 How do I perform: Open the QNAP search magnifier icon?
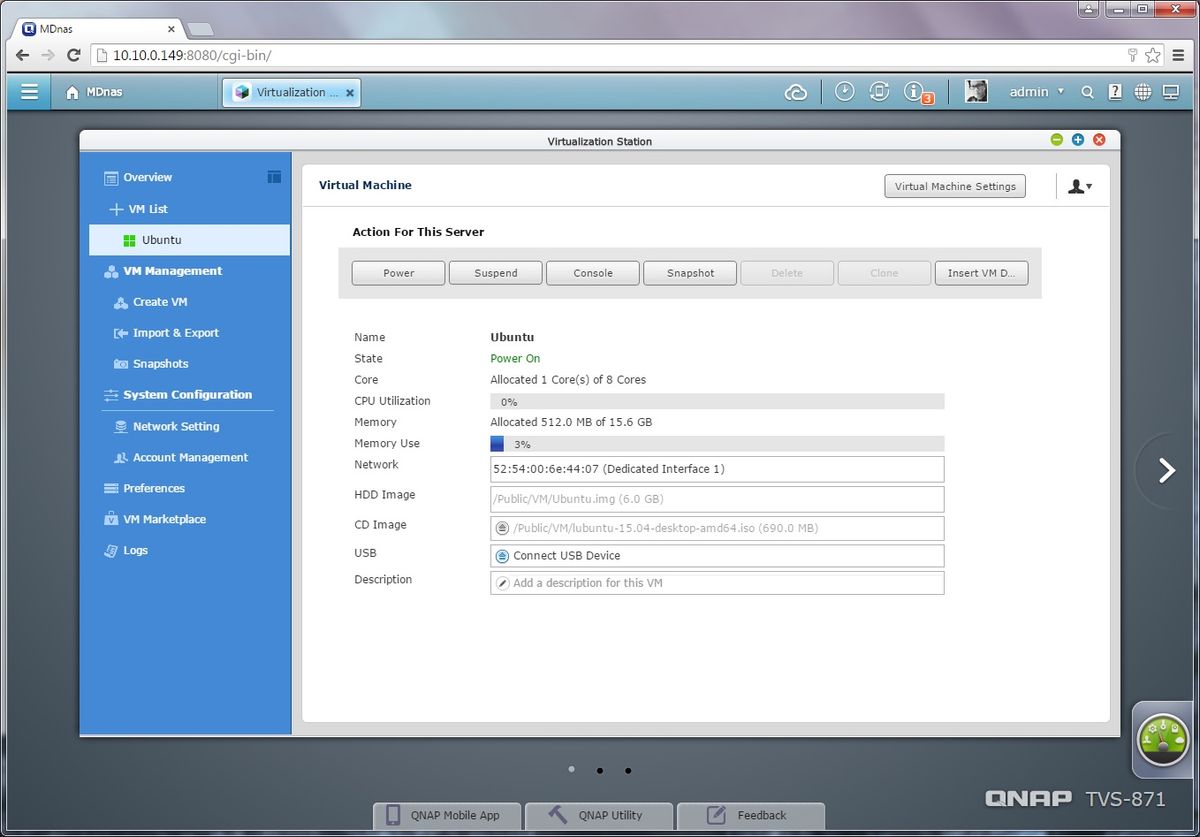click(x=1088, y=92)
